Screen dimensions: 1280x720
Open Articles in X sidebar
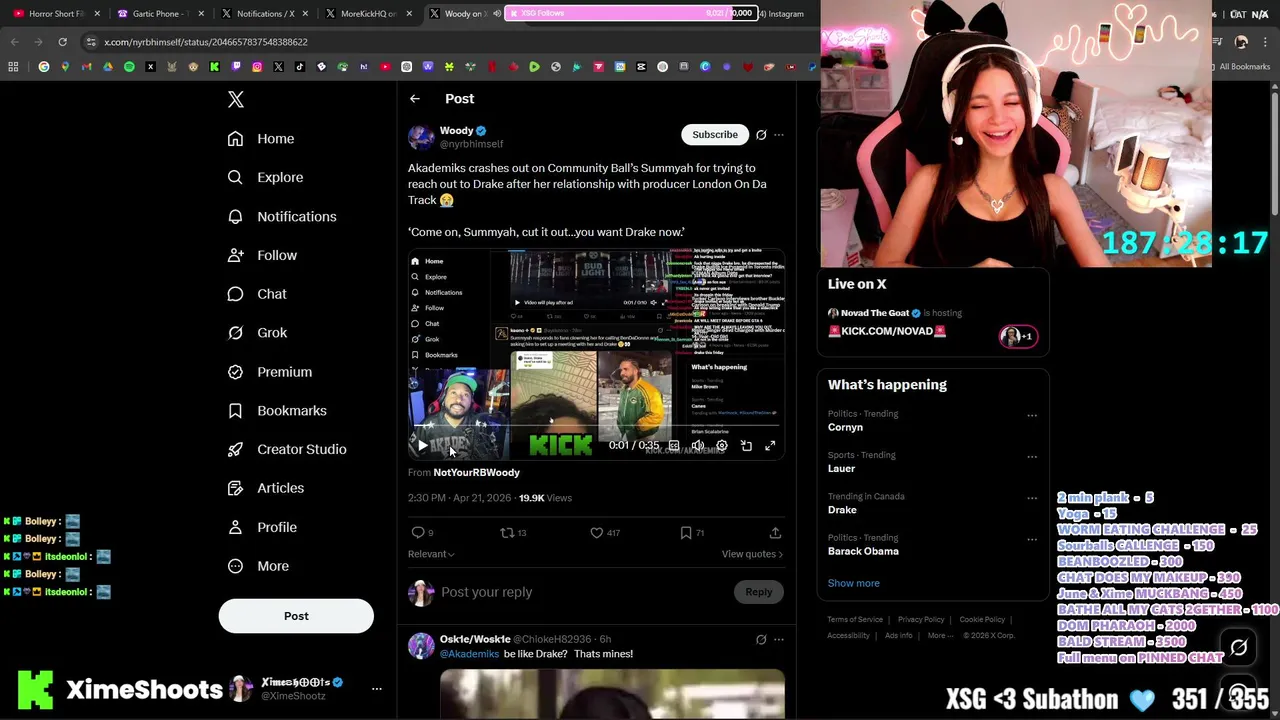(266, 488)
